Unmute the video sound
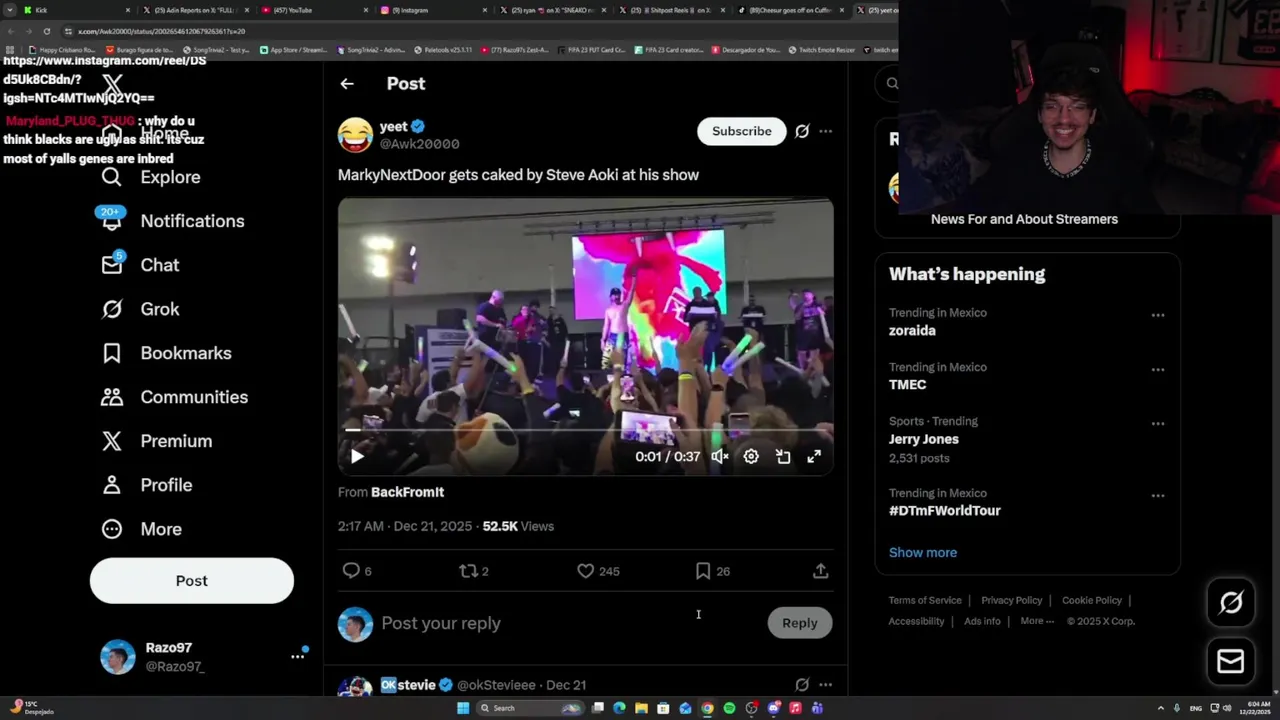This screenshot has height=720, width=1280. tap(719, 457)
